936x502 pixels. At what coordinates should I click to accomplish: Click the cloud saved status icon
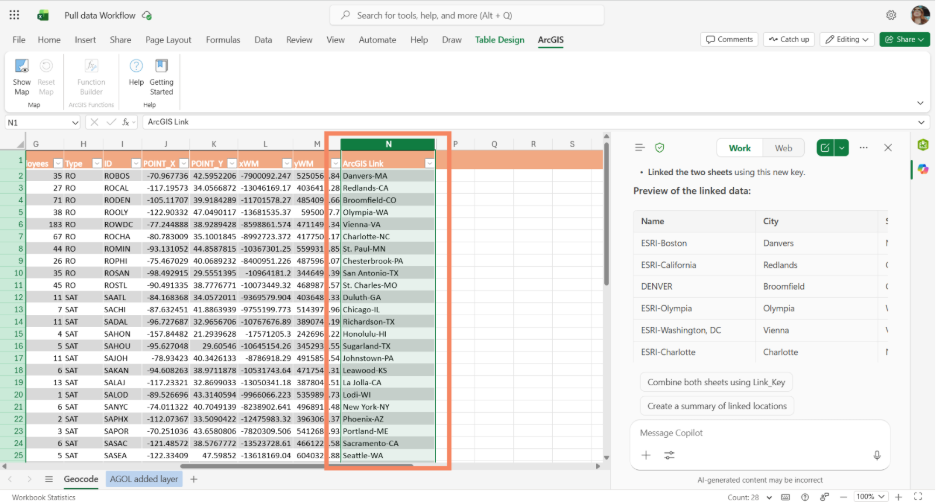coord(147,16)
